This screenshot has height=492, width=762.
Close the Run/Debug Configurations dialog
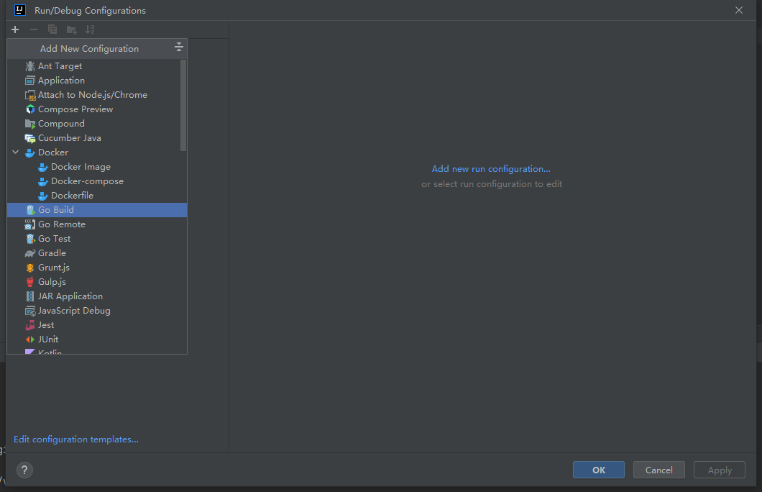[x=739, y=10]
